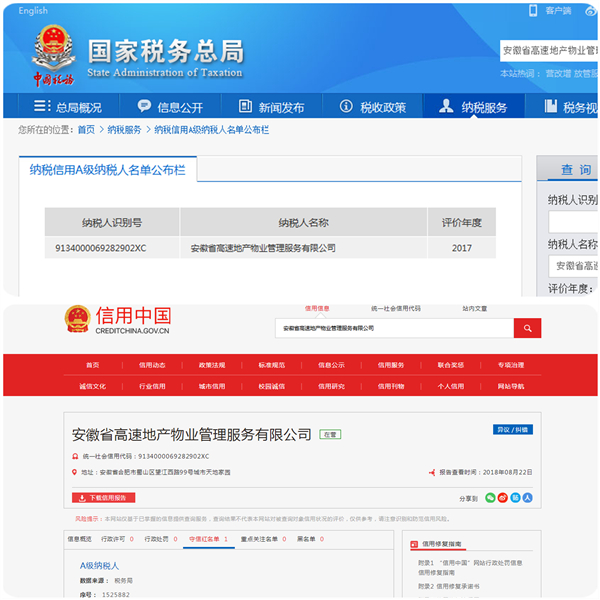Click the 2017 evaluation year cell
This screenshot has height=600, width=600.
[462, 248]
